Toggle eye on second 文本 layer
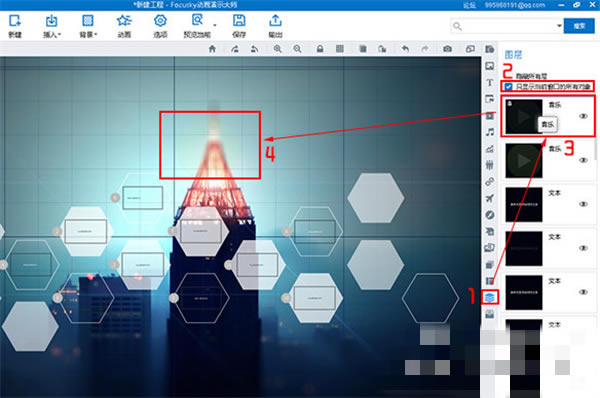The width and height of the screenshot is (600, 398). point(583,248)
